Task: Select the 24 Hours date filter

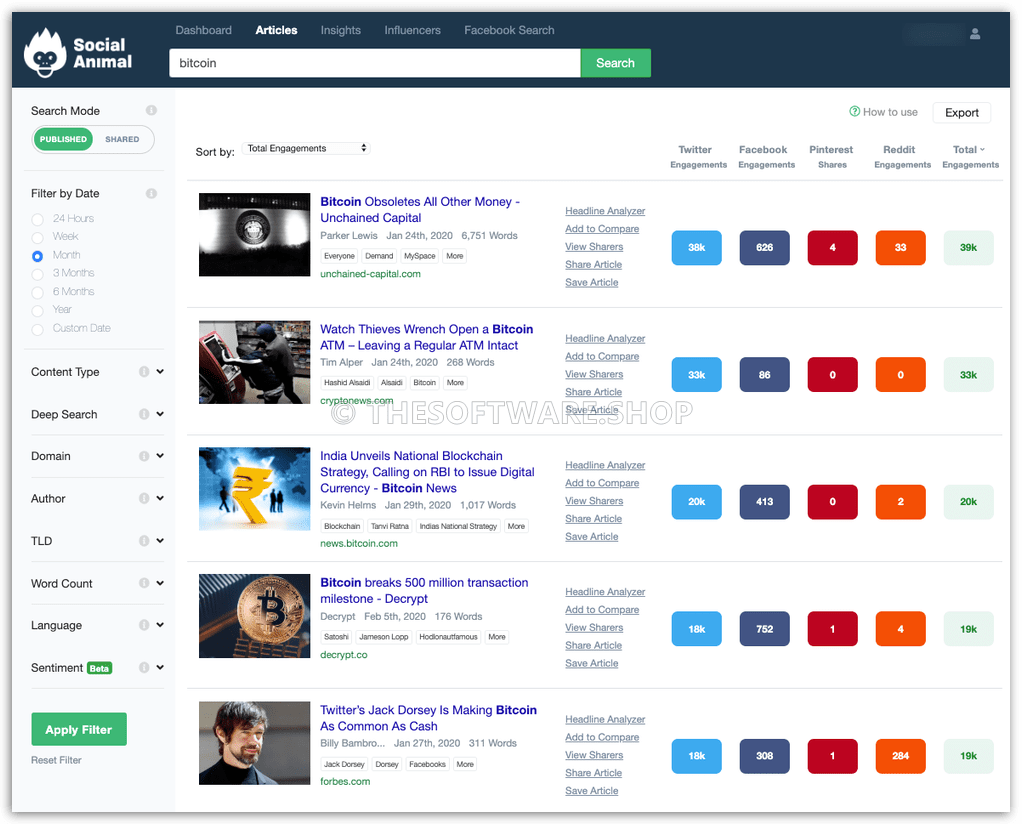Action: (x=38, y=219)
